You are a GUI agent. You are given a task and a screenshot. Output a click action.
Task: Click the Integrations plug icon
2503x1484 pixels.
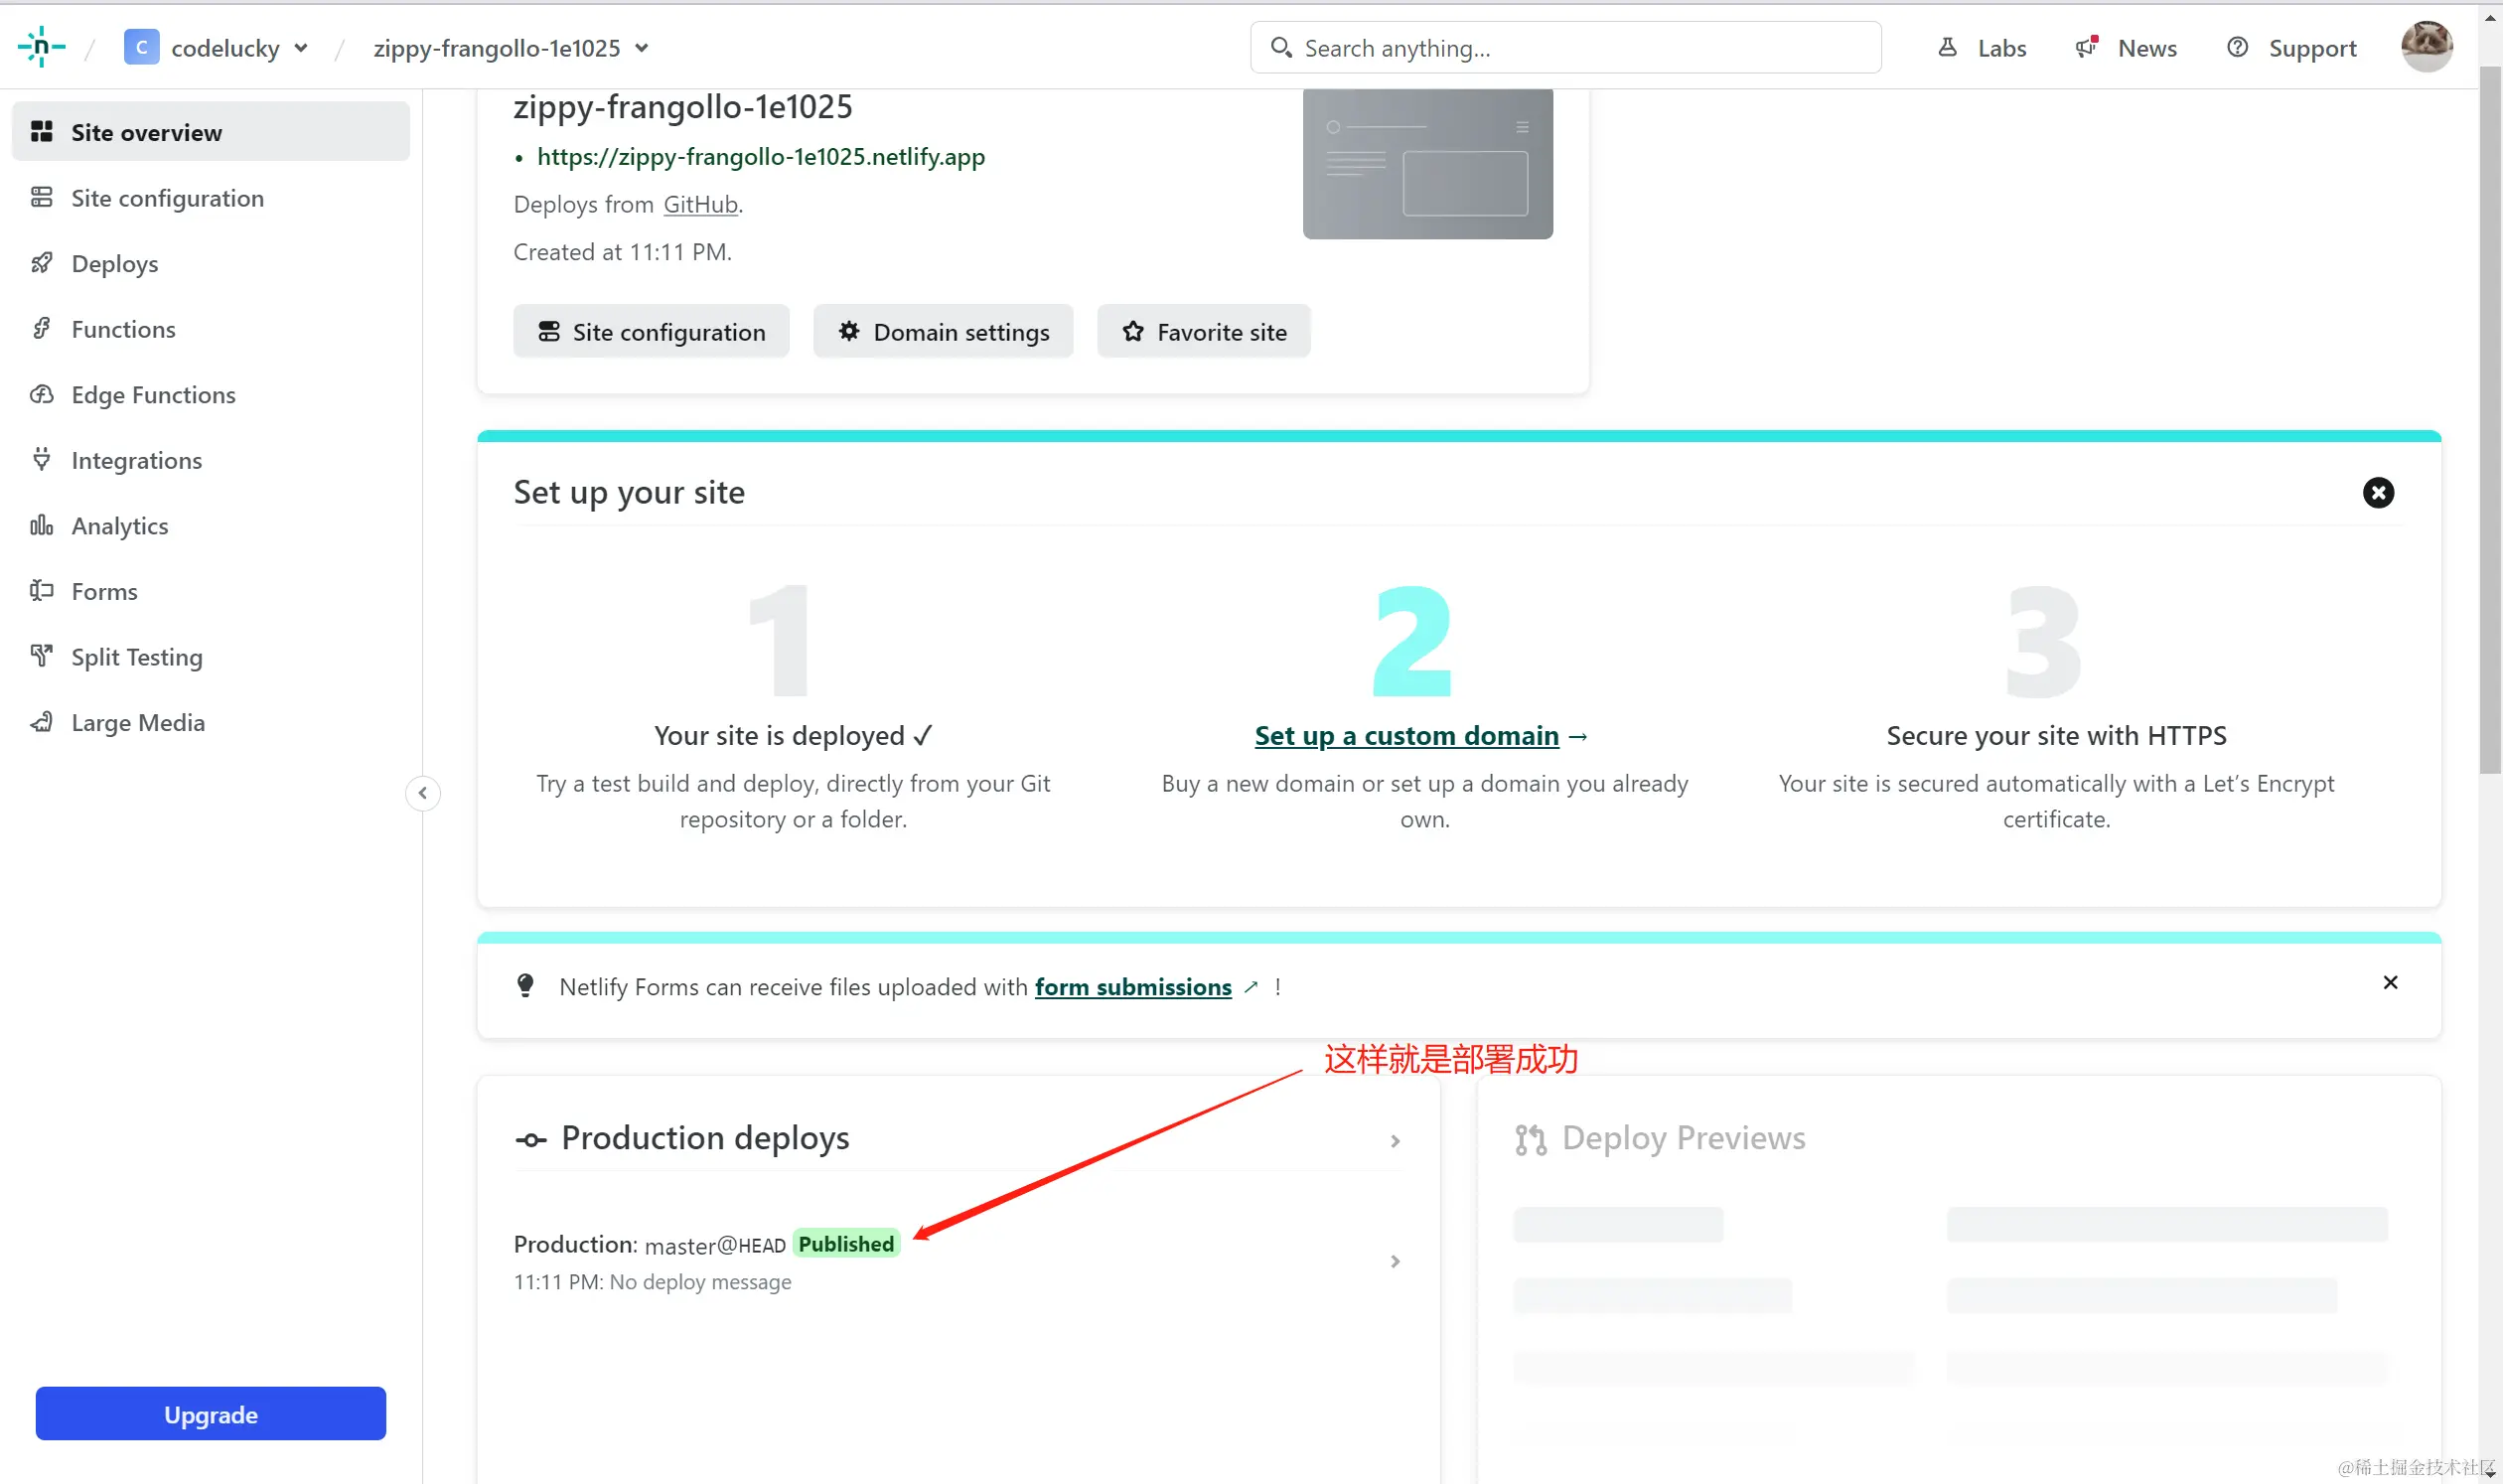[41, 459]
